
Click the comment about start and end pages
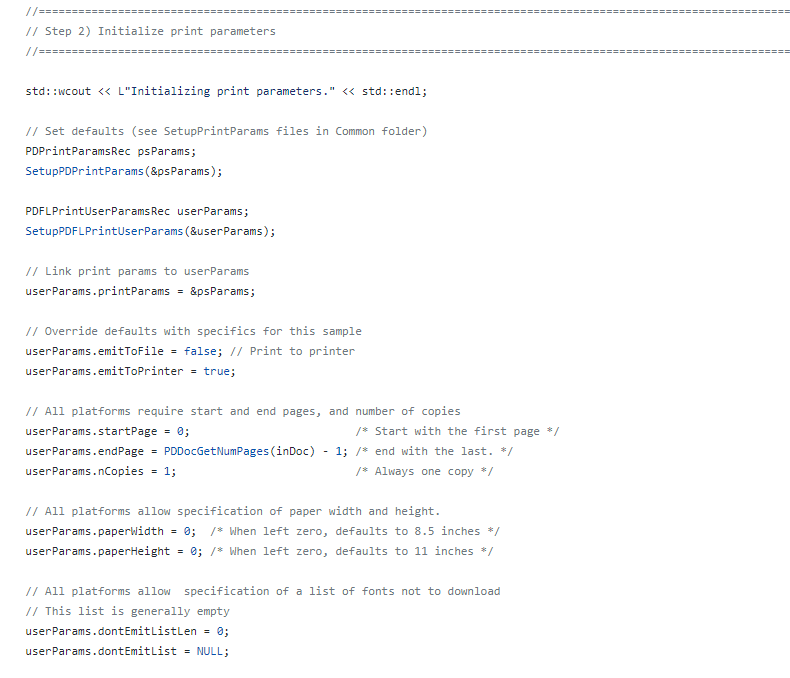(x=243, y=412)
